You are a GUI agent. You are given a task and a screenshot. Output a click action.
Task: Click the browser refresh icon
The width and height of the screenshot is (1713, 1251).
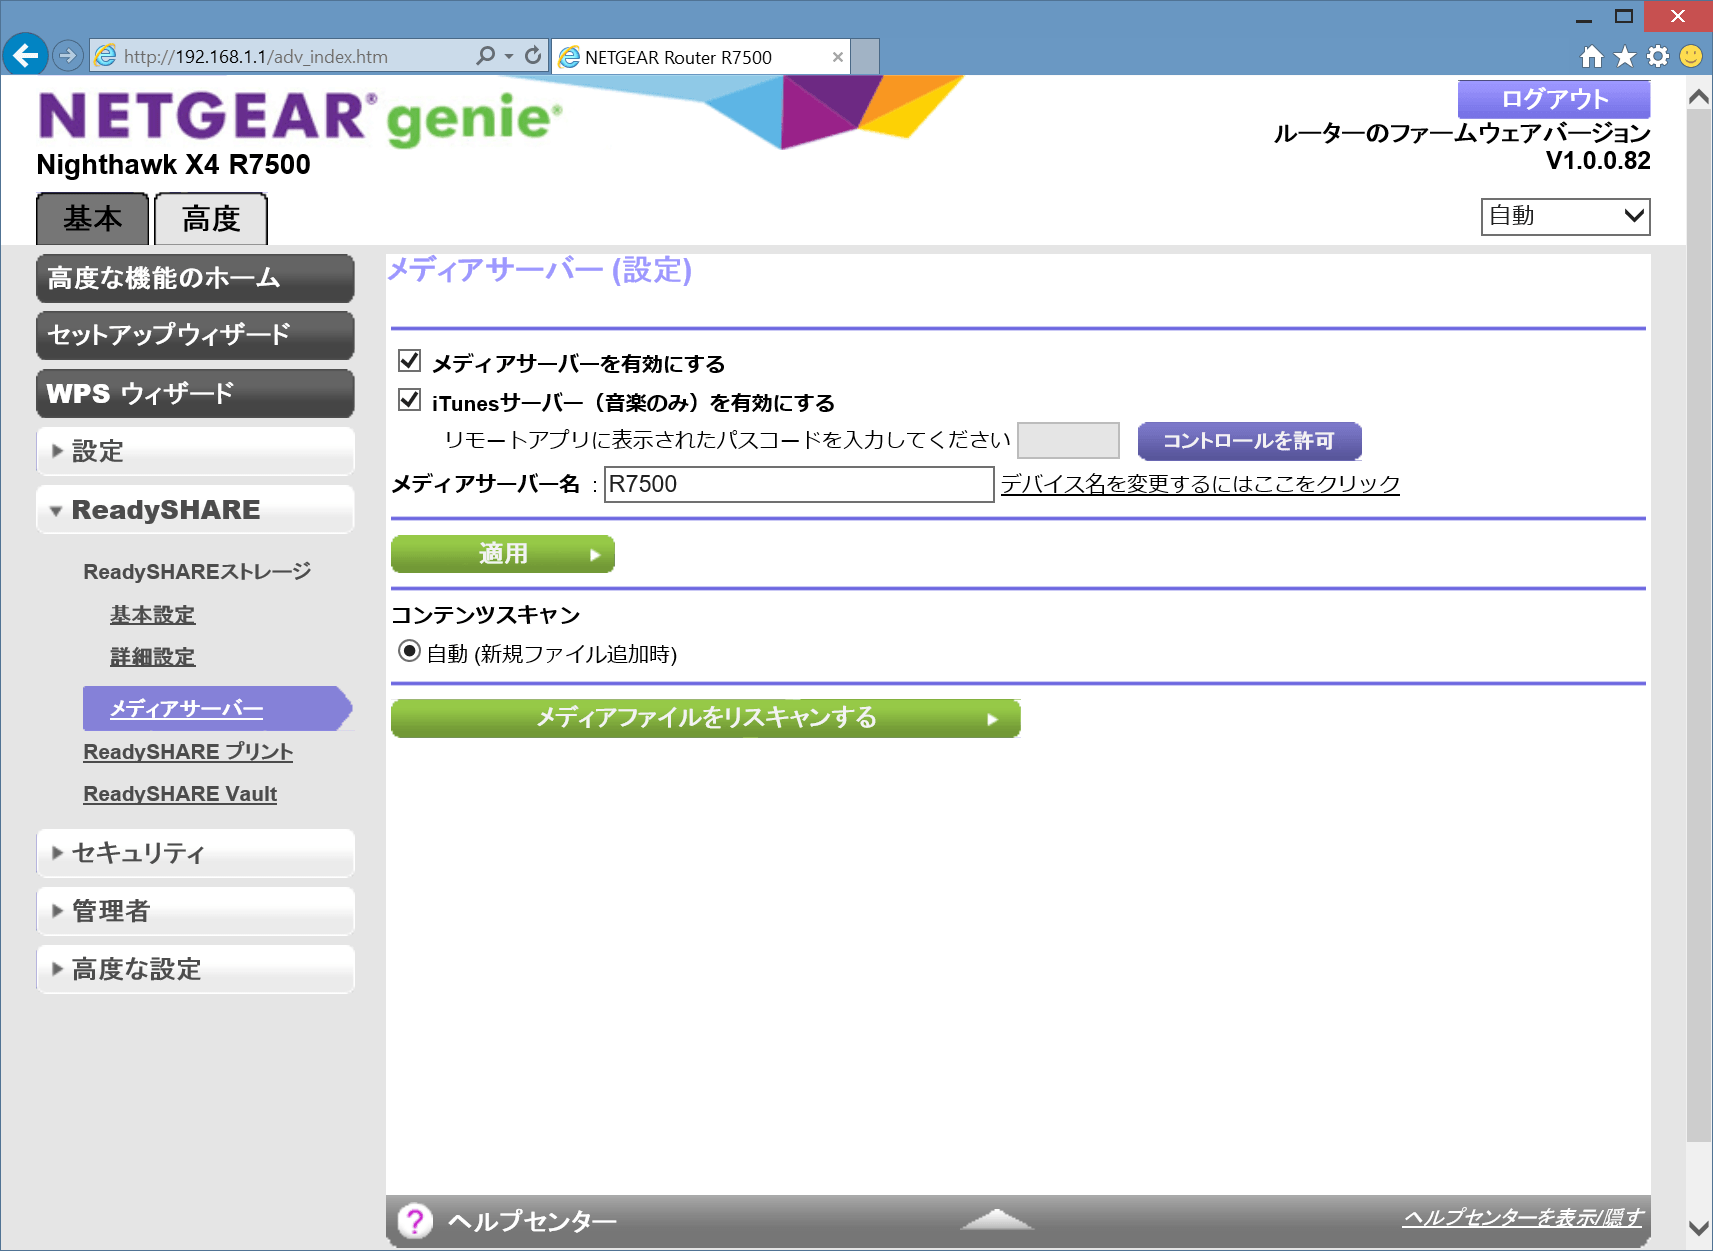533,56
